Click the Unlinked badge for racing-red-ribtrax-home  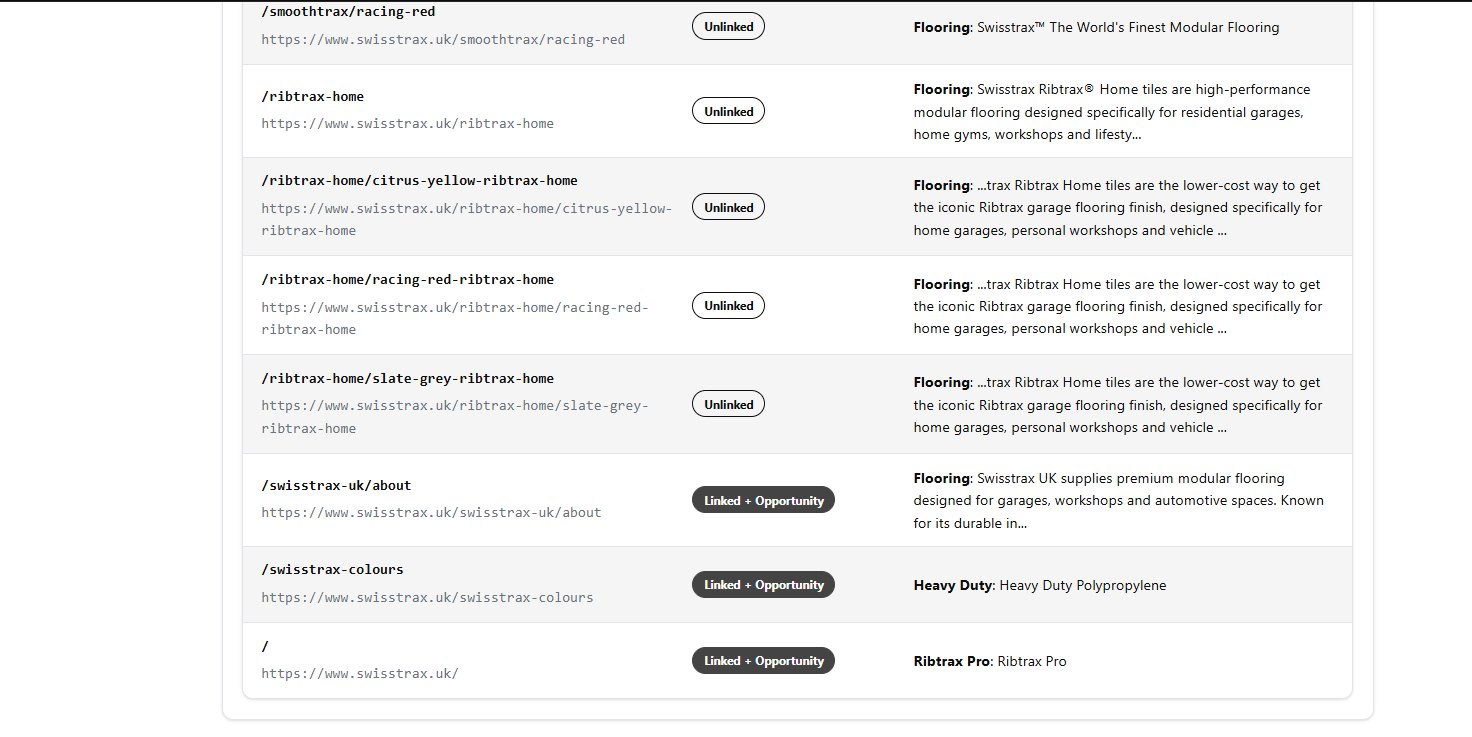pyautogui.click(x=728, y=306)
